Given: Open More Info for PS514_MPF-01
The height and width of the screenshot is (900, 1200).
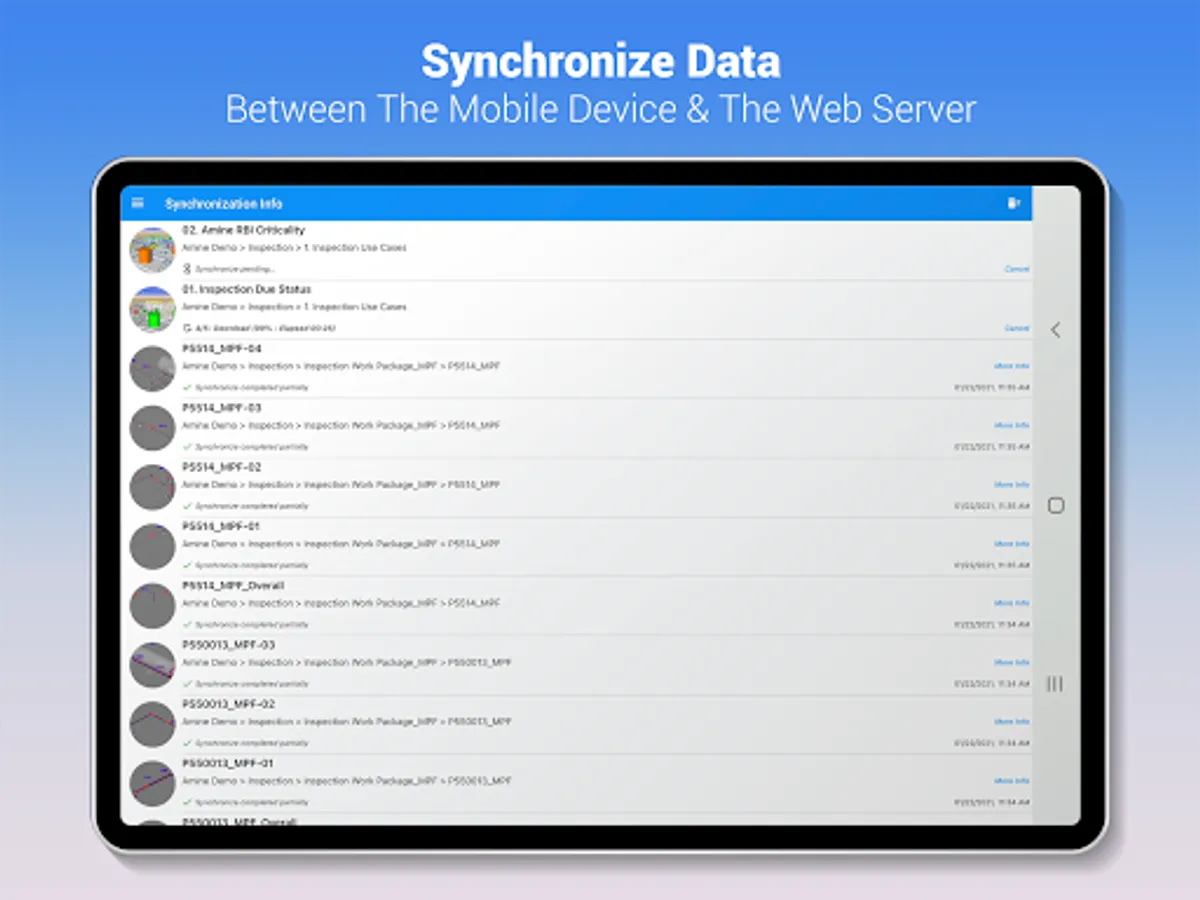Looking at the screenshot, I should pos(1011,544).
